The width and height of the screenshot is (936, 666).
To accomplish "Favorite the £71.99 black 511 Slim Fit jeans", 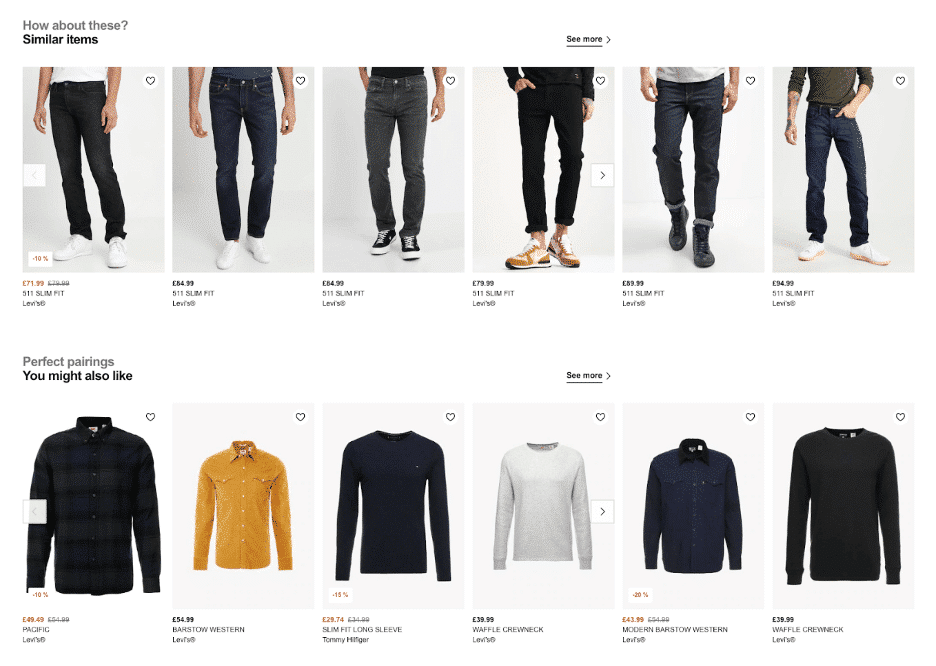I will [x=150, y=81].
